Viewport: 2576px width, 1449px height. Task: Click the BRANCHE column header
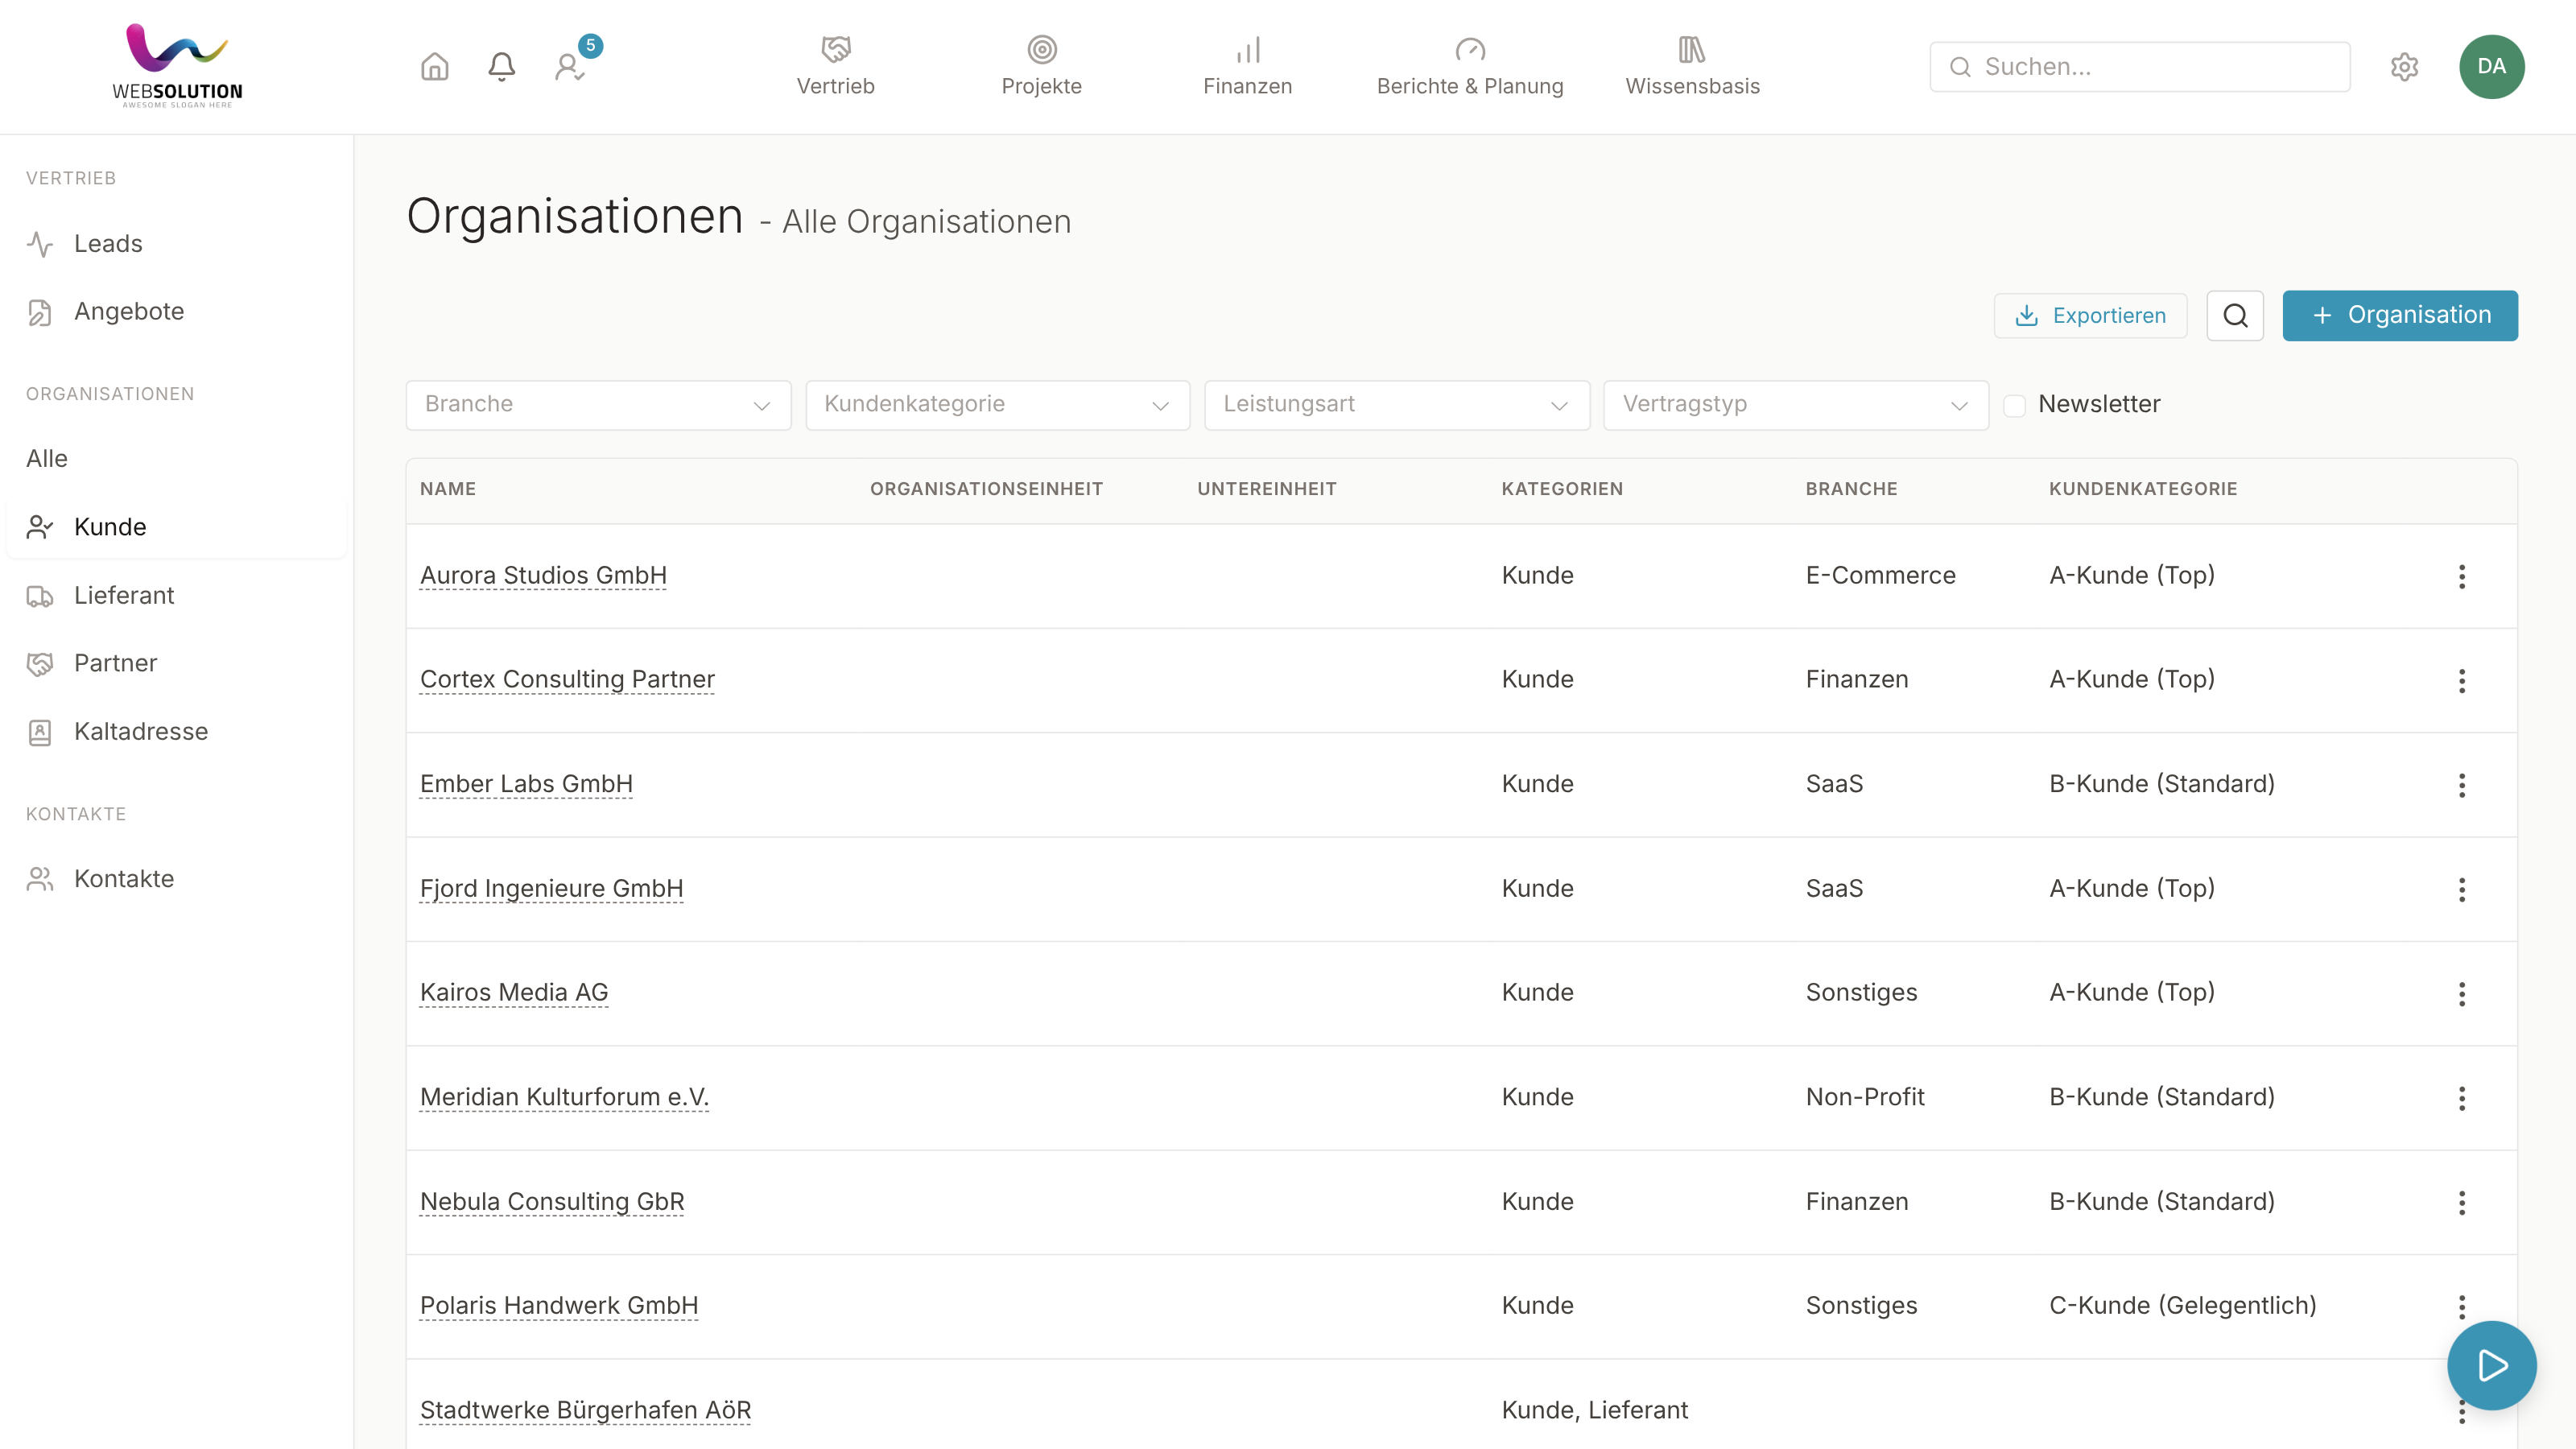point(1851,489)
